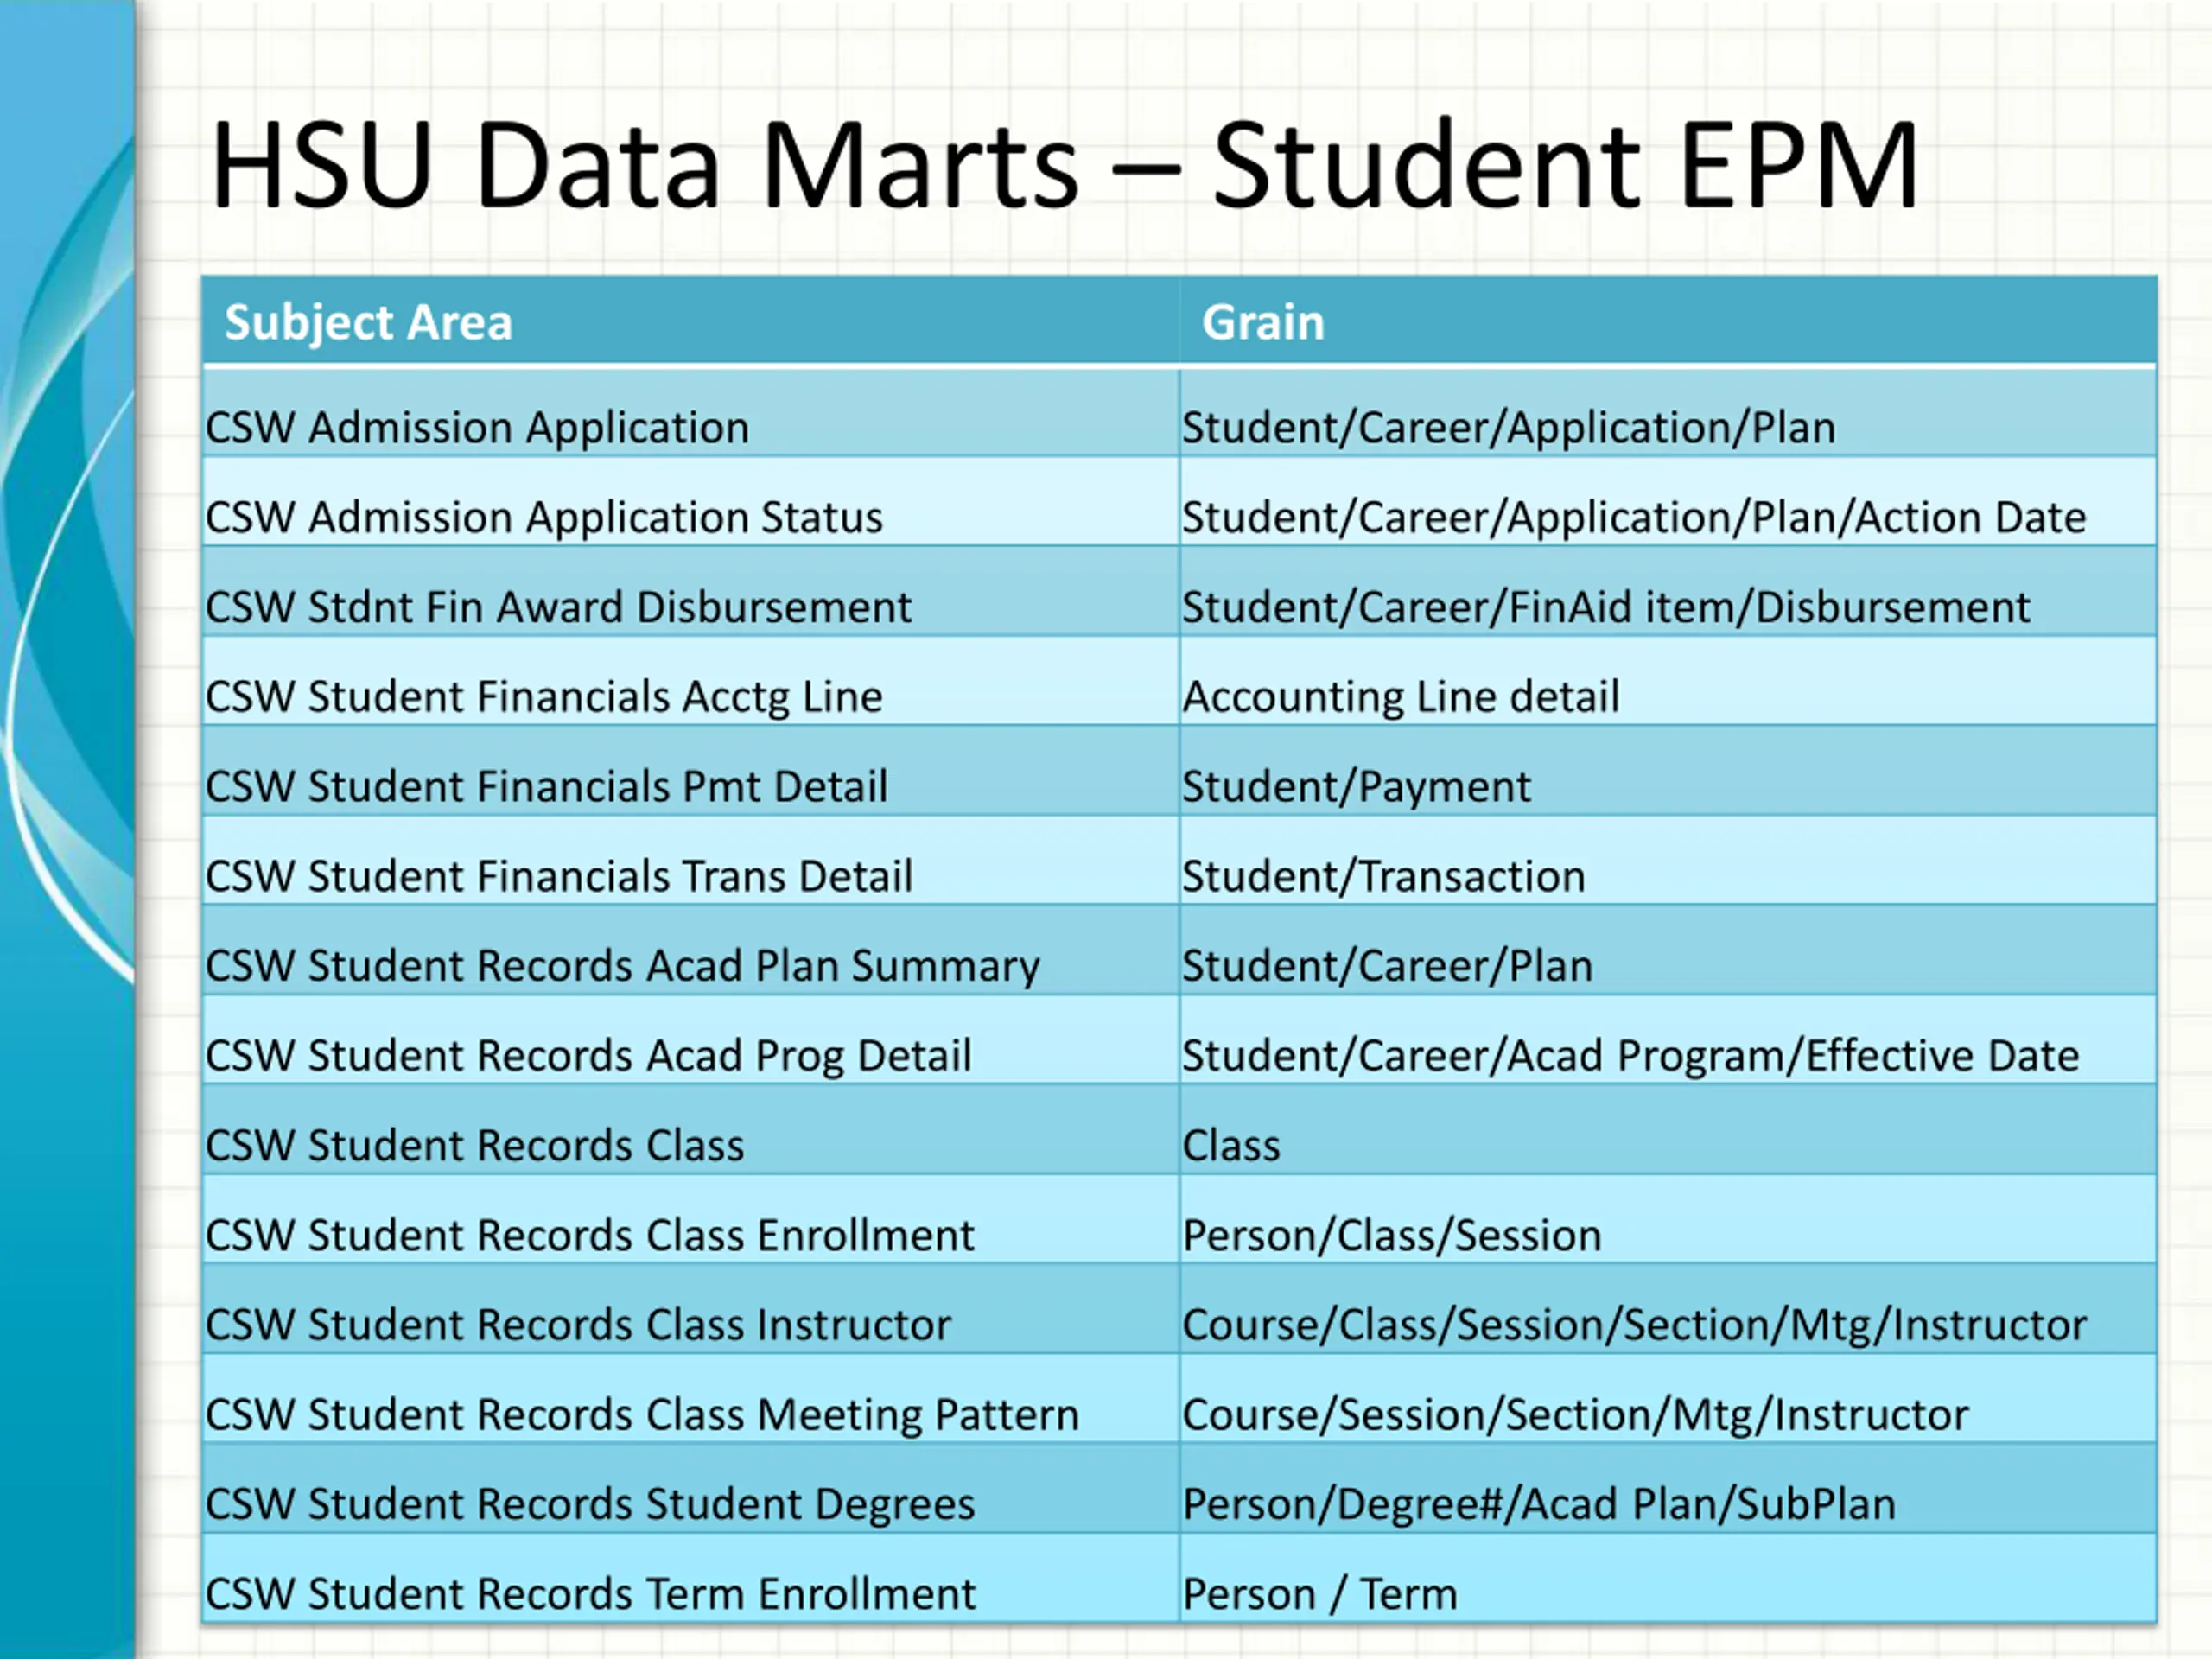Select the Subject Area column header
The image size is (2212, 1659).
368,322
